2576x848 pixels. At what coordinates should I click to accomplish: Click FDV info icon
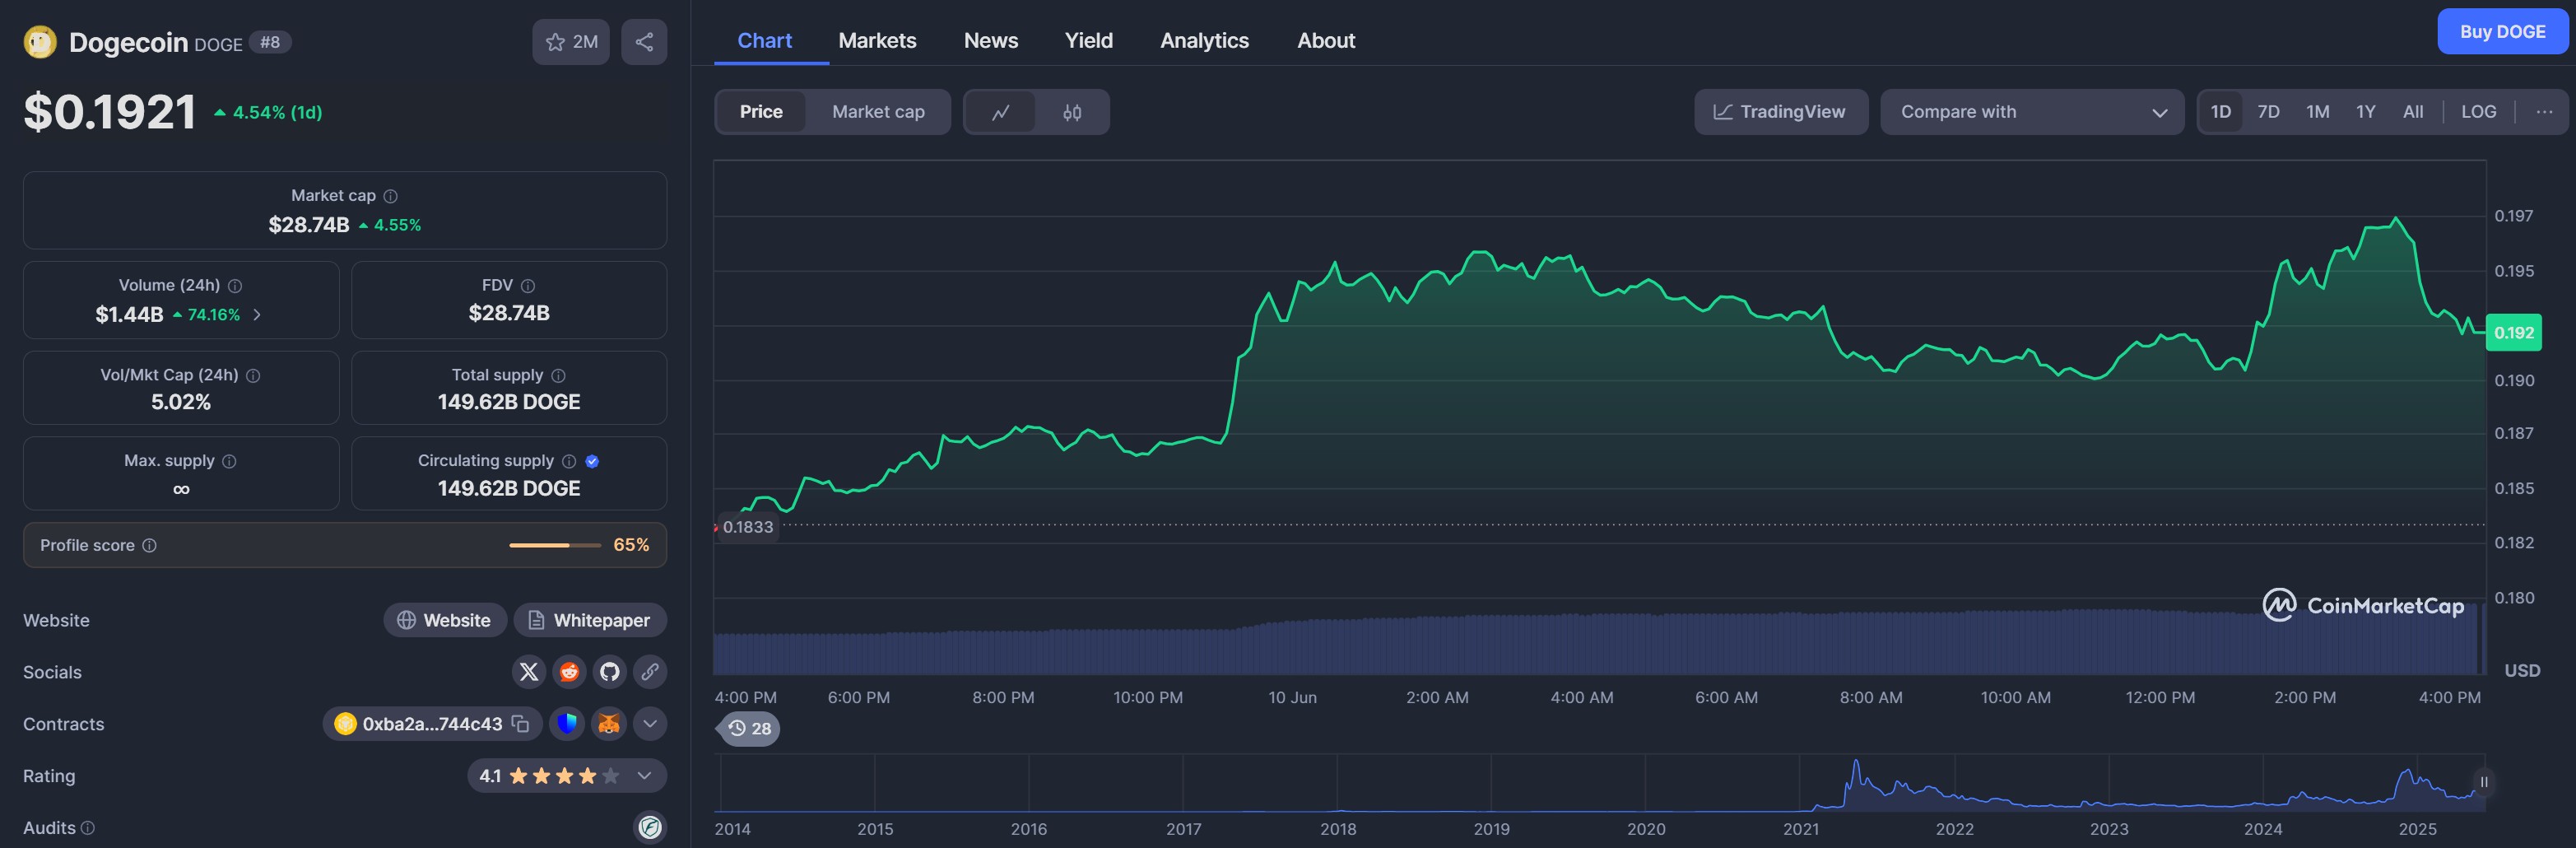[x=528, y=286]
